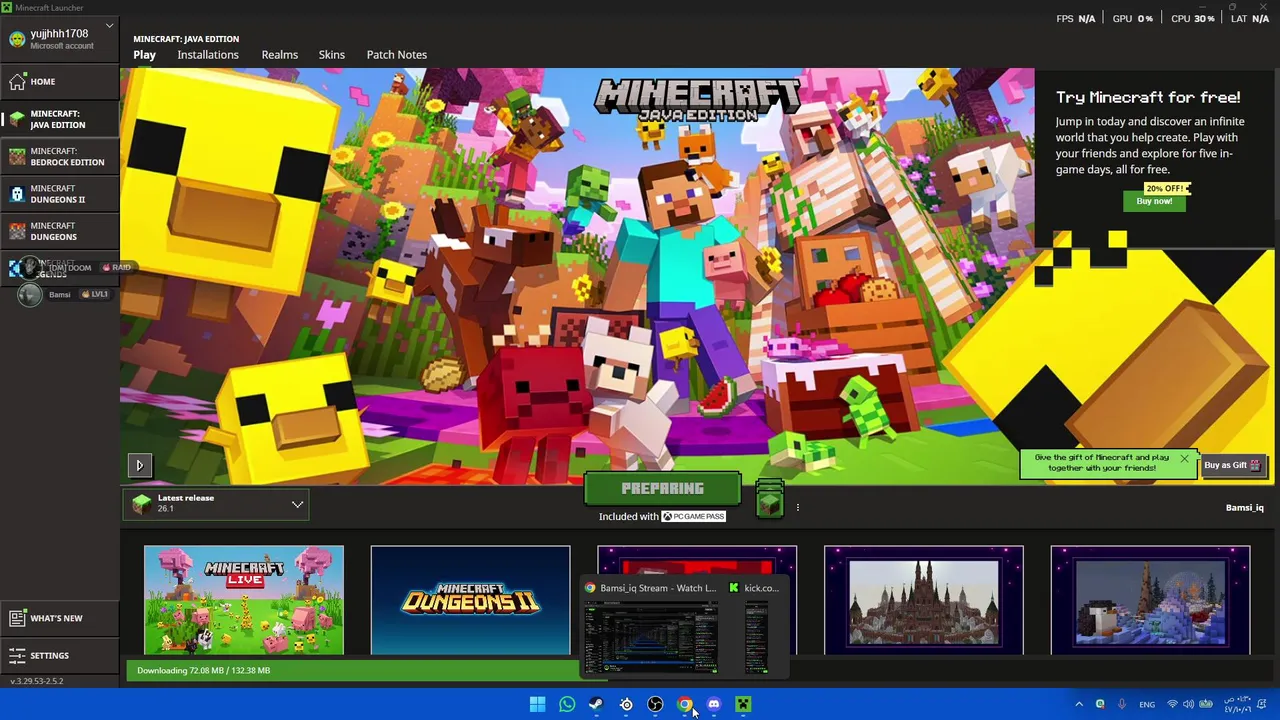Image resolution: width=1280 pixels, height=720 pixels.
Task: Open the Wi-Fi network tray icon
Action: click(1172, 705)
